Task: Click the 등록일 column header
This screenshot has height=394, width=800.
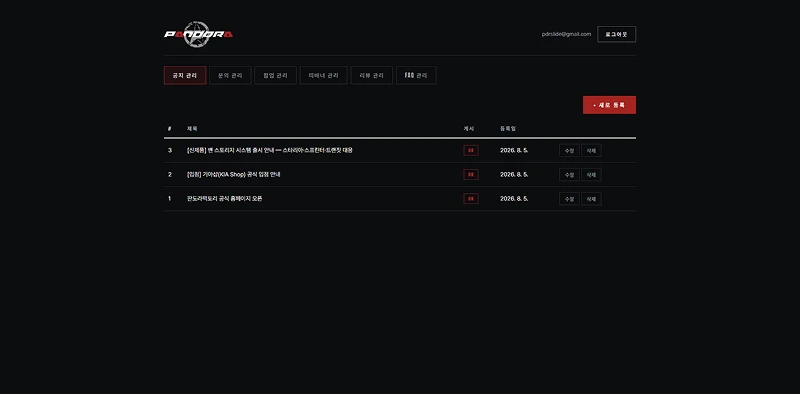Action: pos(508,129)
